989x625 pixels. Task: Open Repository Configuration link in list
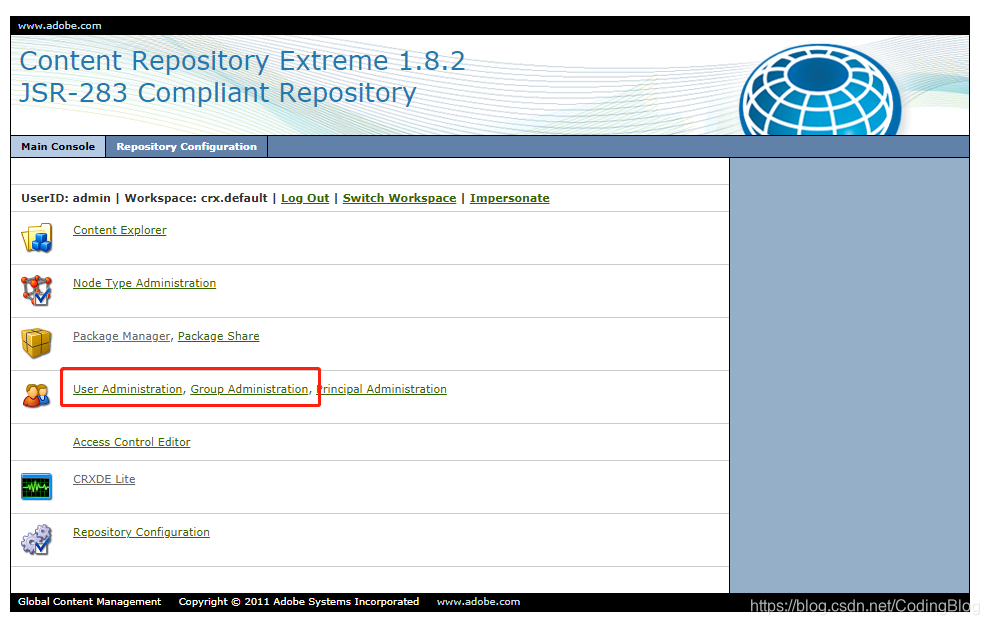pos(141,532)
